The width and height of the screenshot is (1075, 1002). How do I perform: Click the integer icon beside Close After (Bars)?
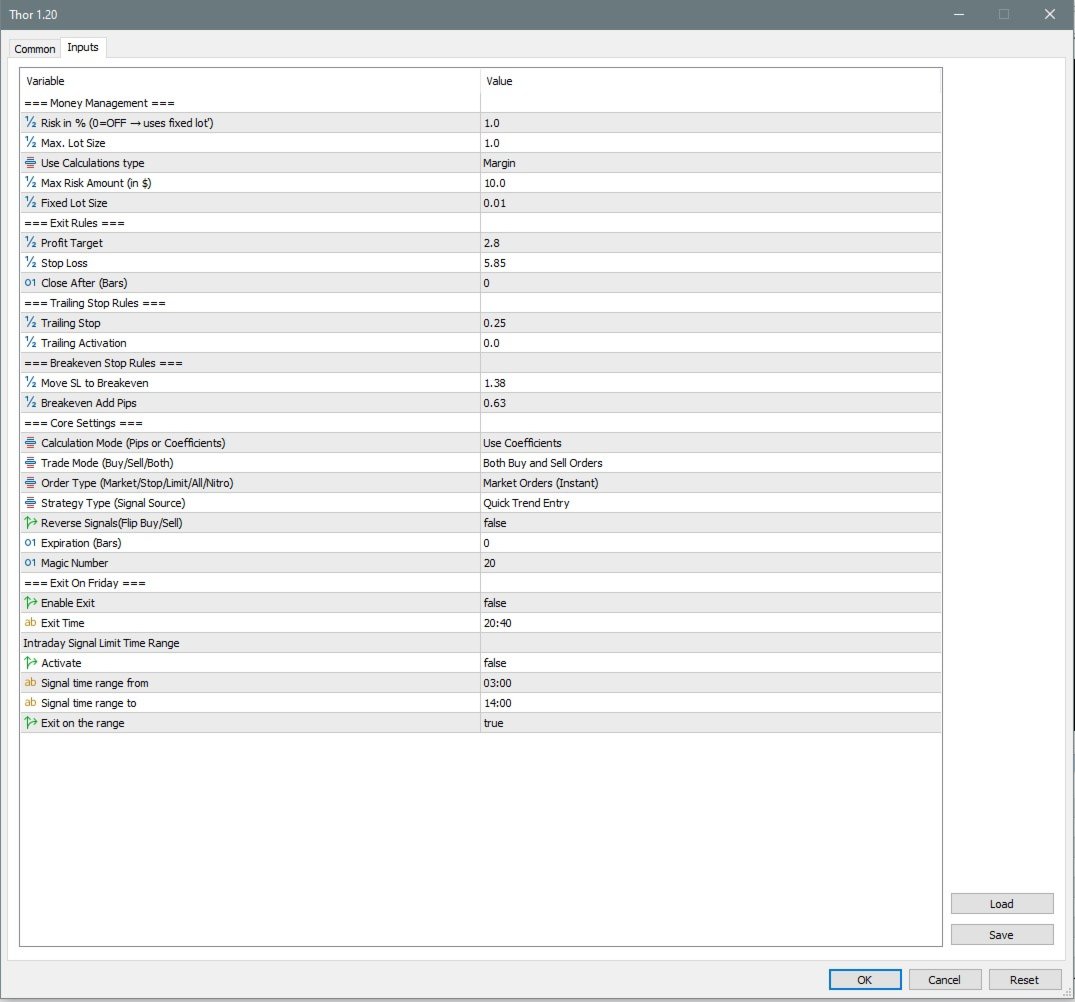point(30,282)
